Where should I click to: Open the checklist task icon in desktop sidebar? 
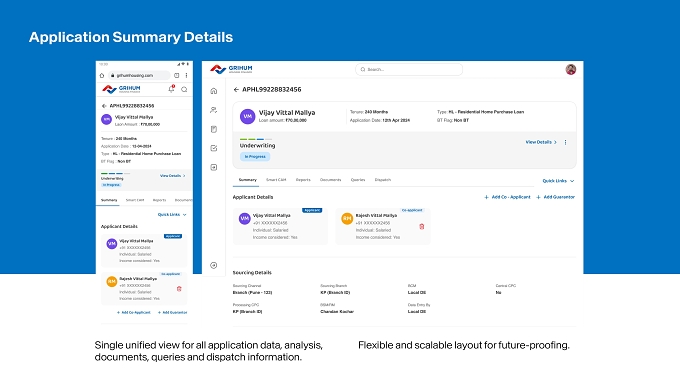click(213, 148)
